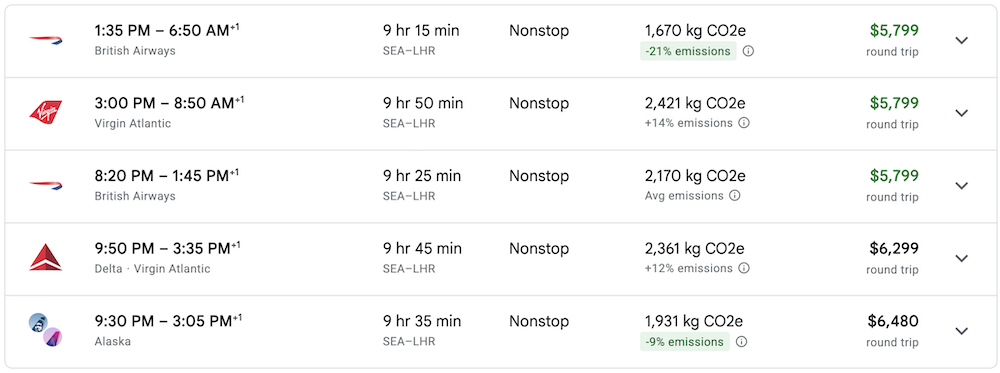This screenshot has width=1000, height=373.
Task: Click the Delta airline logo
Action: [x=45, y=258]
